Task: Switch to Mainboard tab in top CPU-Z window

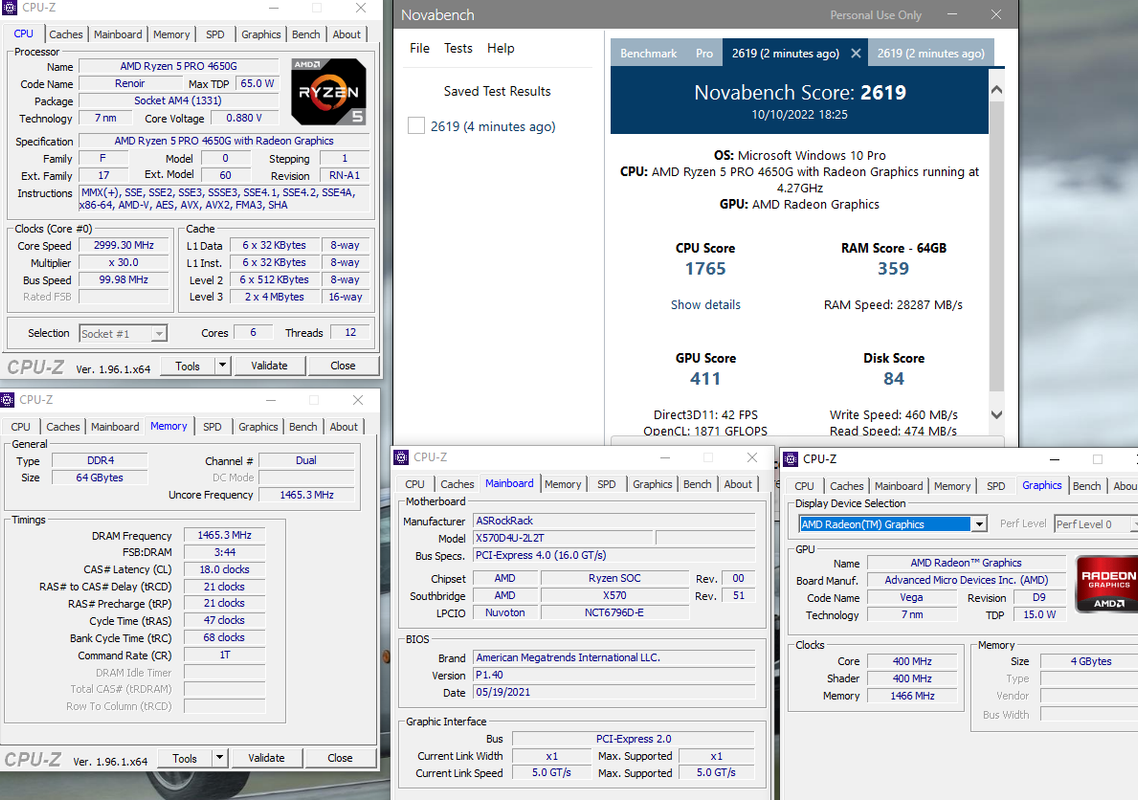Action: click(x=118, y=34)
